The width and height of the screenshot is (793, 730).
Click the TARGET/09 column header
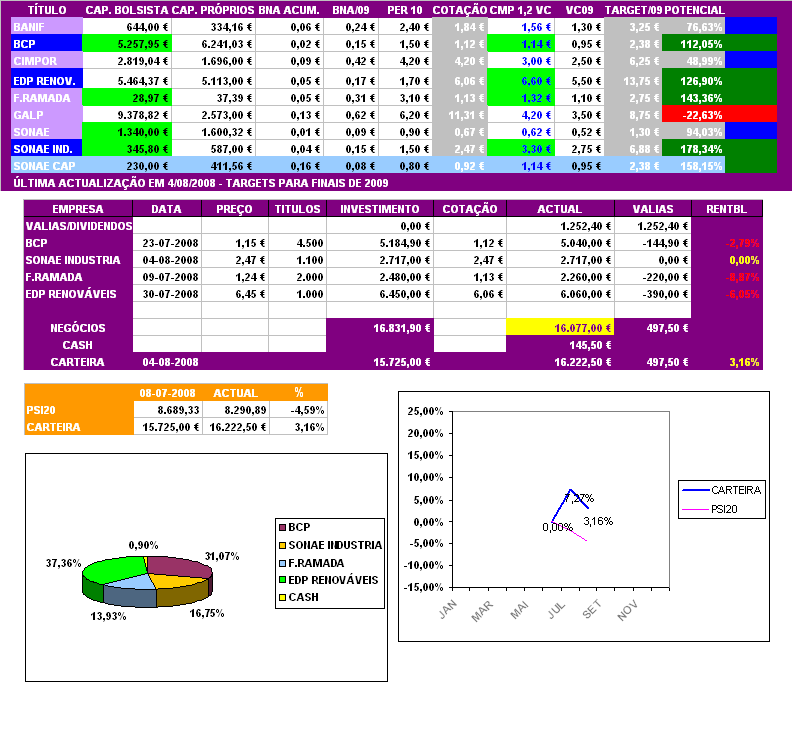[x=634, y=10]
